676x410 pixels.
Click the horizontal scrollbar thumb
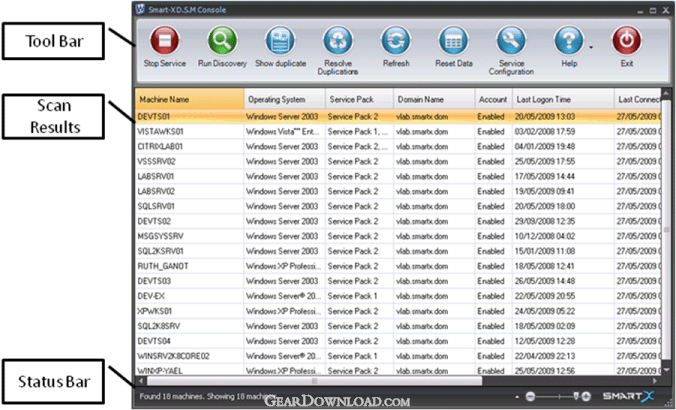tap(315, 381)
